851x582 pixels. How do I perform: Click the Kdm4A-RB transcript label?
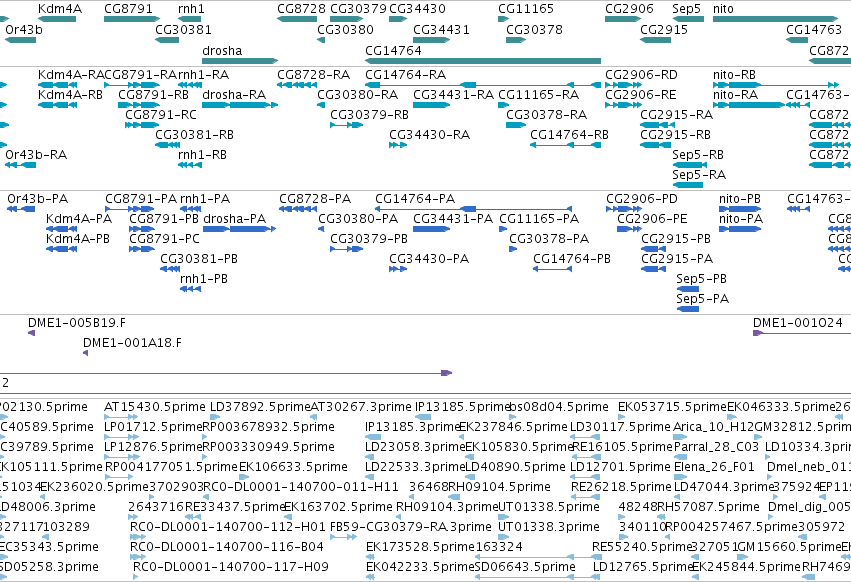(71, 94)
